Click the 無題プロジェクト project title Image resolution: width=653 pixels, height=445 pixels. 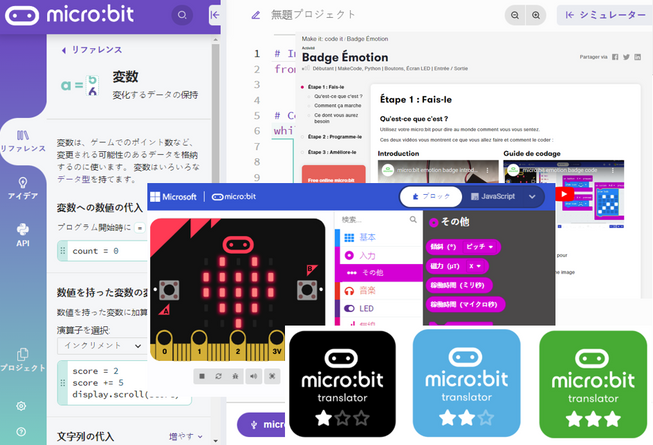point(313,15)
